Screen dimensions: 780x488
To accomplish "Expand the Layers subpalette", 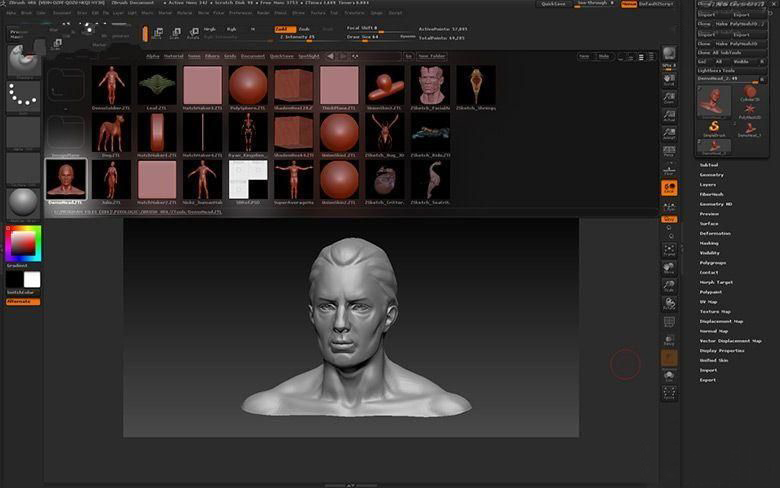I will tap(708, 185).
